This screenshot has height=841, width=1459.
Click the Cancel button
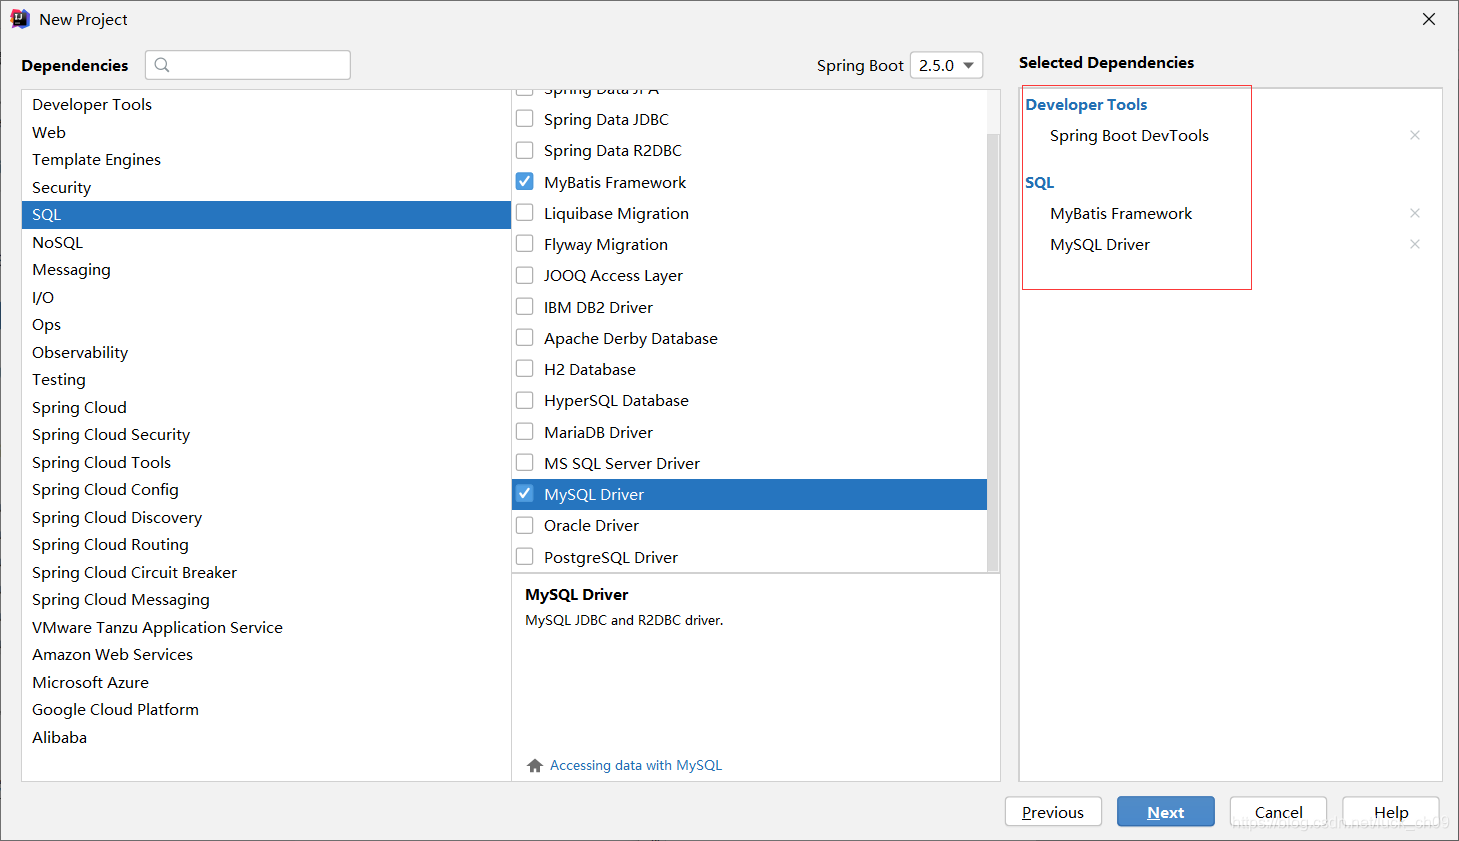1278,812
